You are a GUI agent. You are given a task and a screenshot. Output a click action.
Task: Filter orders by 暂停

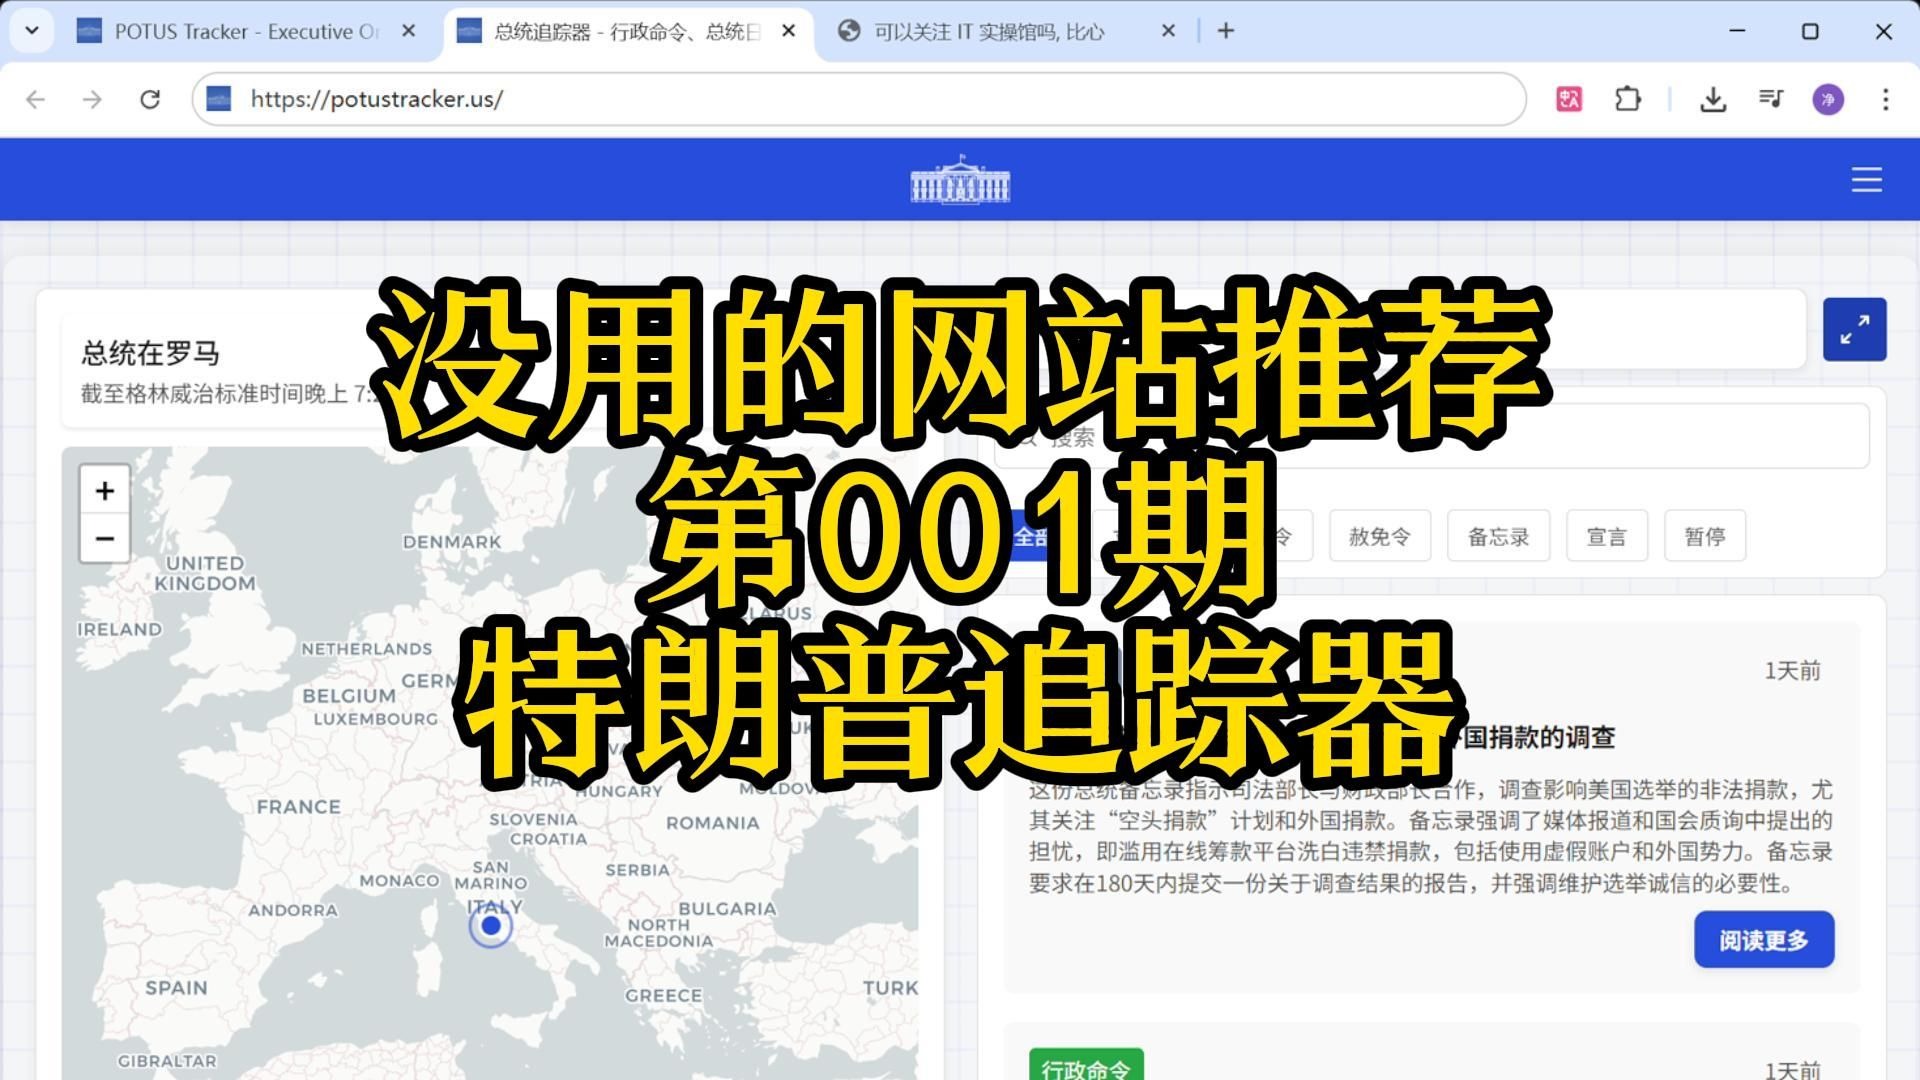point(1704,536)
